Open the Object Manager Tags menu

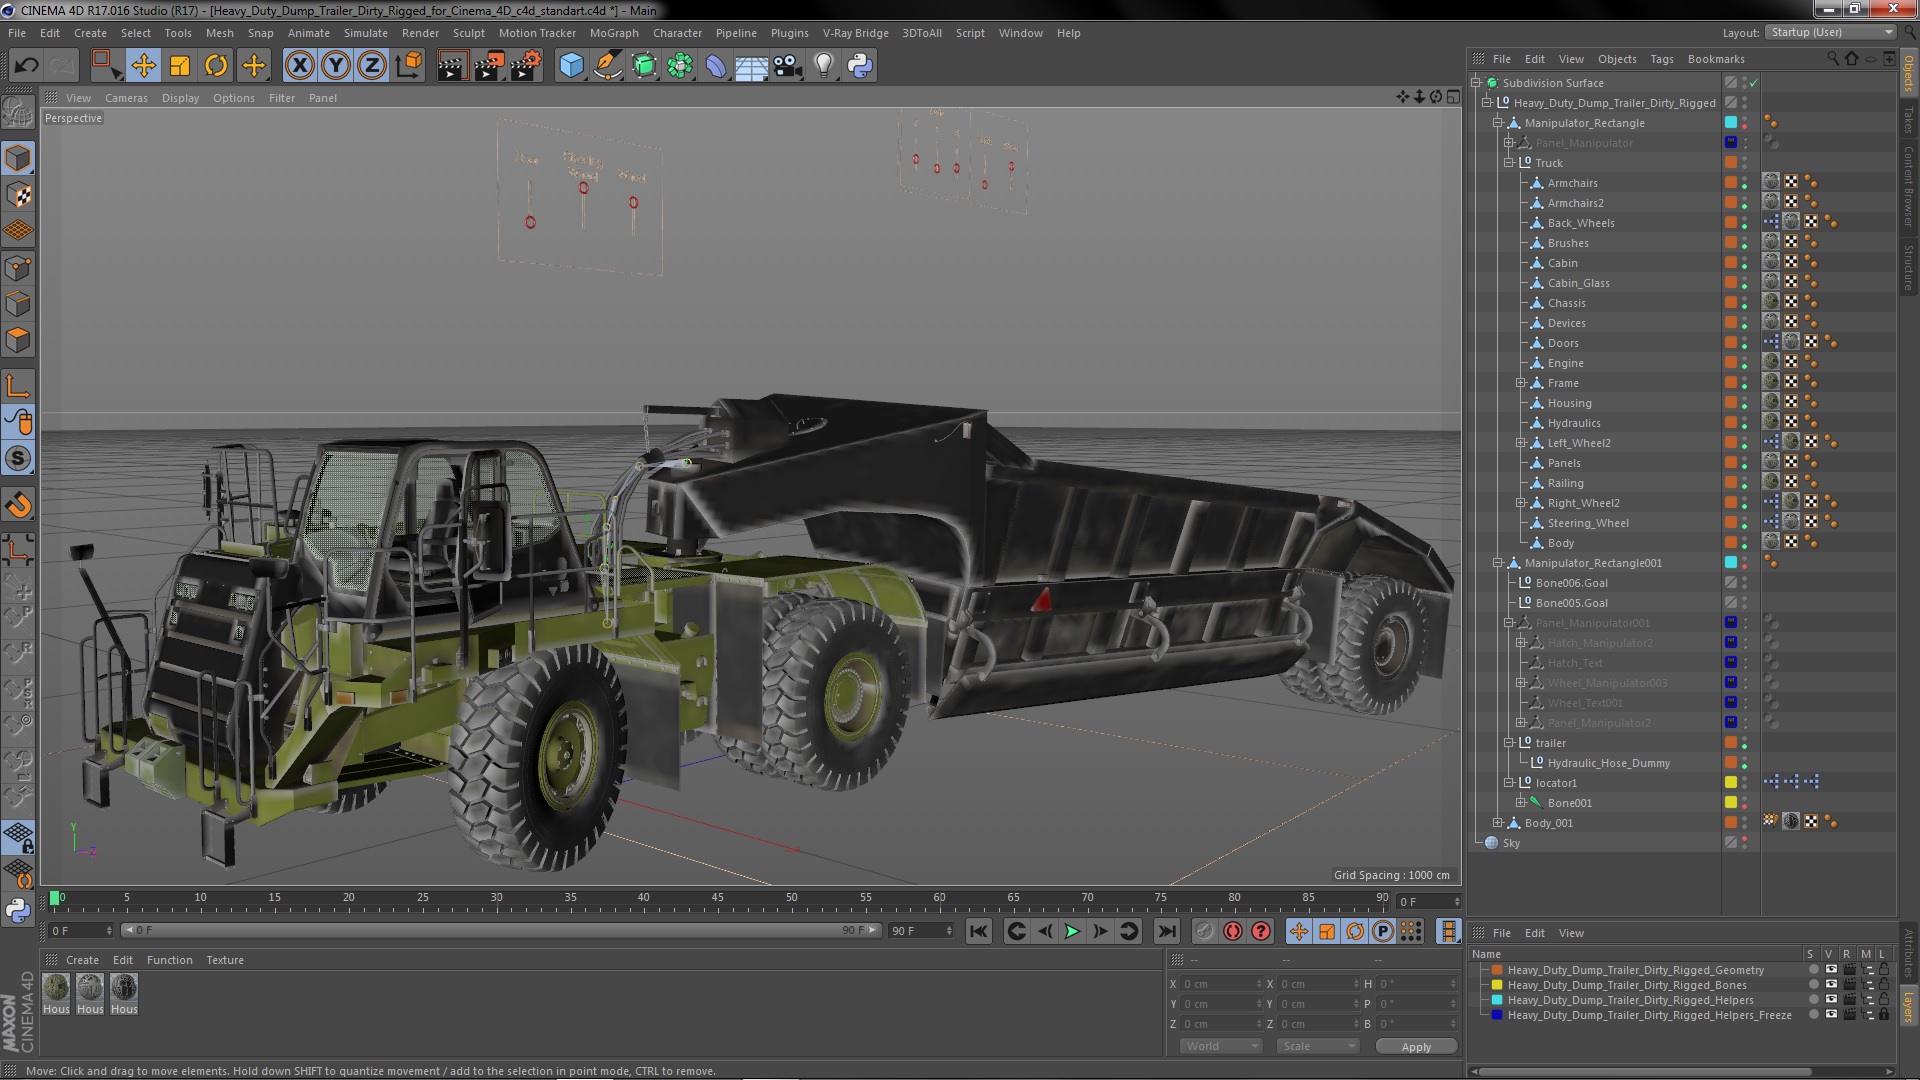pos(1661,59)
